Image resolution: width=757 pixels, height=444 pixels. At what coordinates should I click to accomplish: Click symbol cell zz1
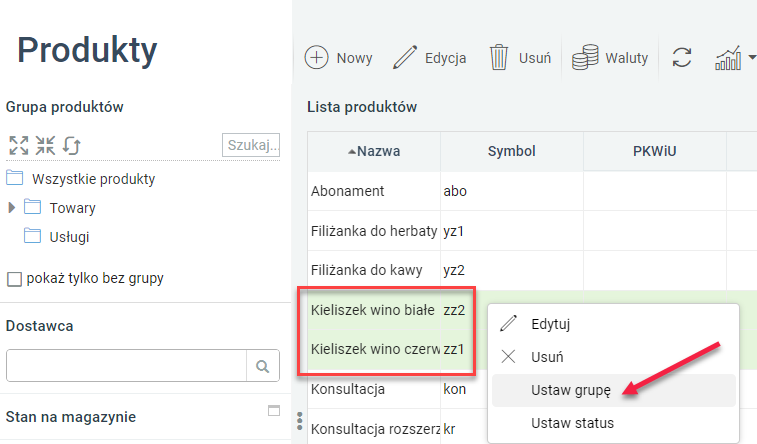point(454,348)
